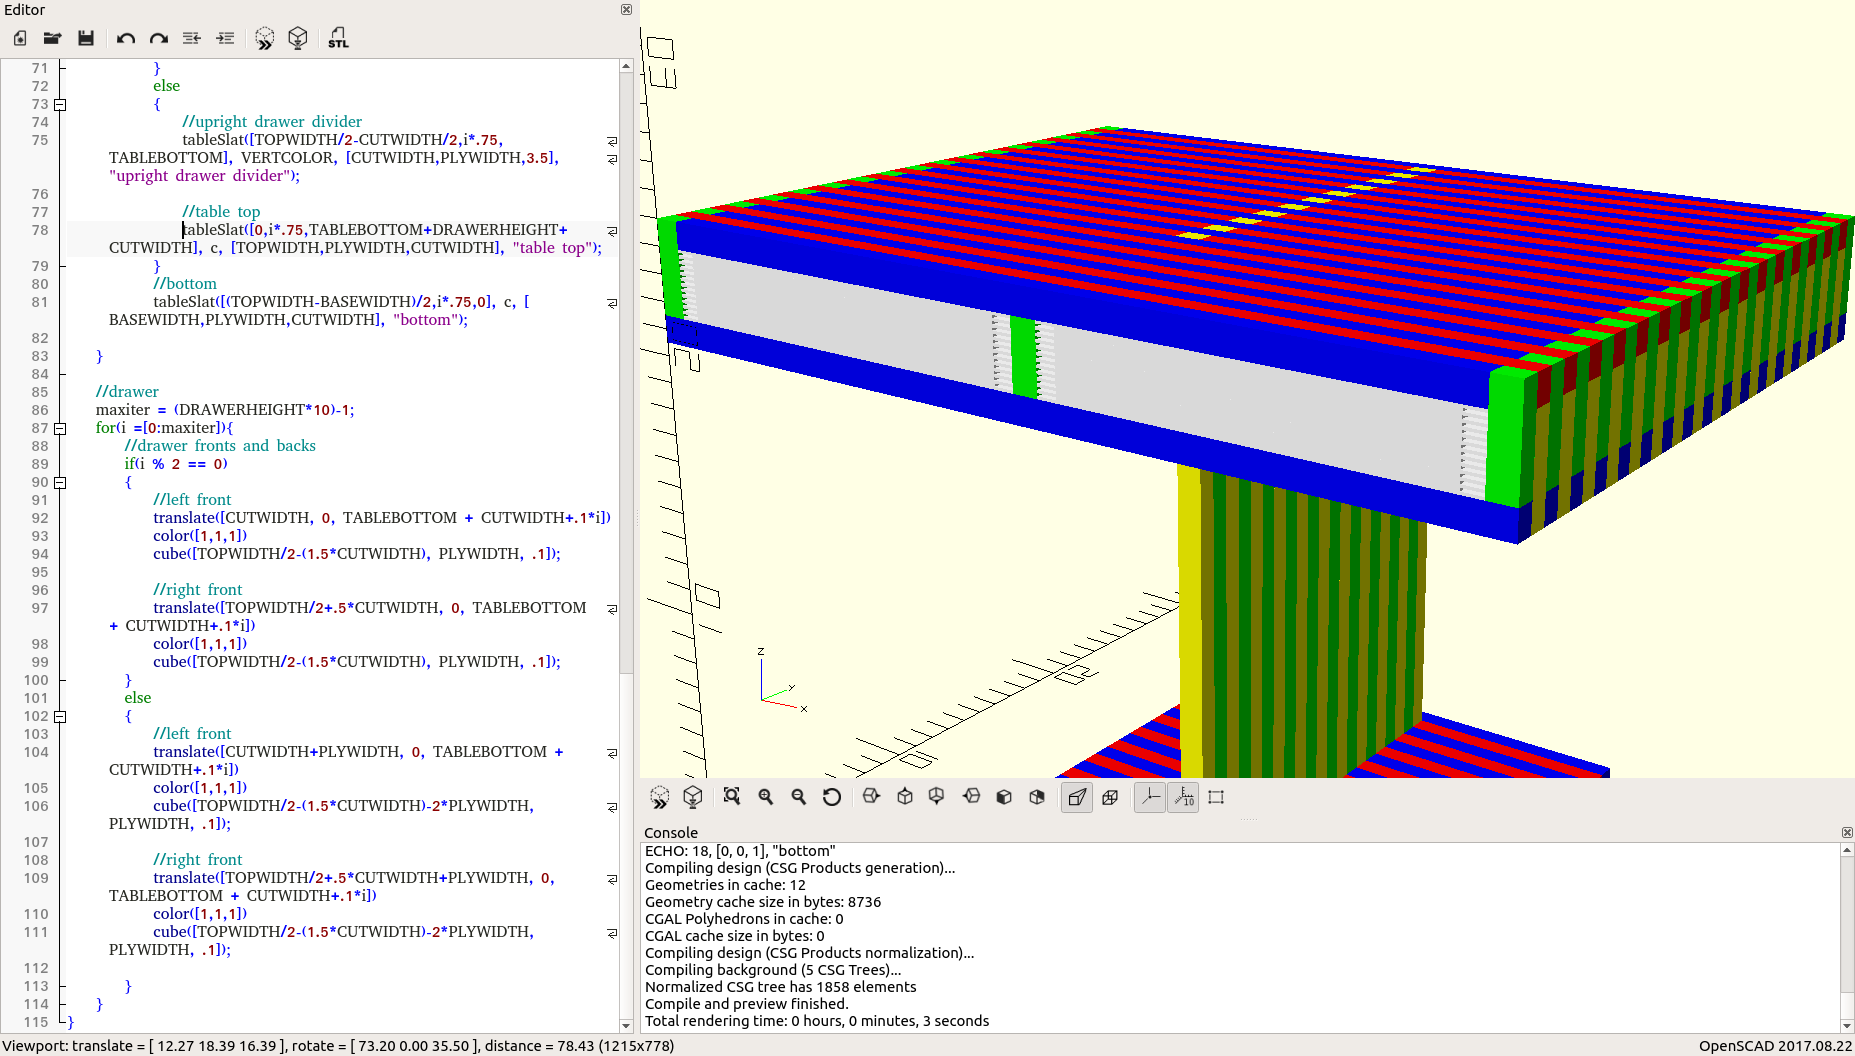Enable Perspective projection
Image resolution: width=1855 pixels, height=1056 pixels.
1077,797
